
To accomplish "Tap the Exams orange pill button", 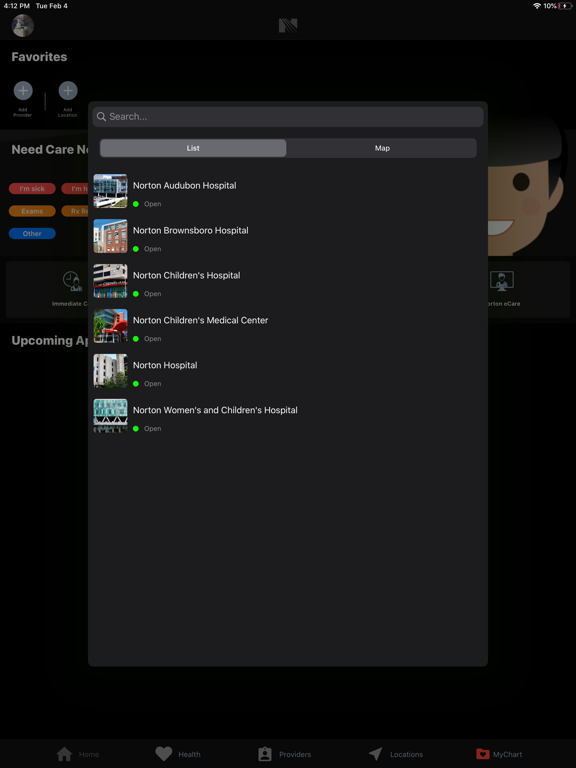I will click(32, 211).
